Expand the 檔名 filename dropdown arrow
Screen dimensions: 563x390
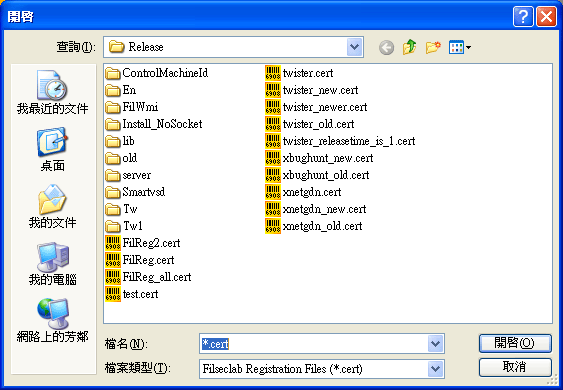436,344
